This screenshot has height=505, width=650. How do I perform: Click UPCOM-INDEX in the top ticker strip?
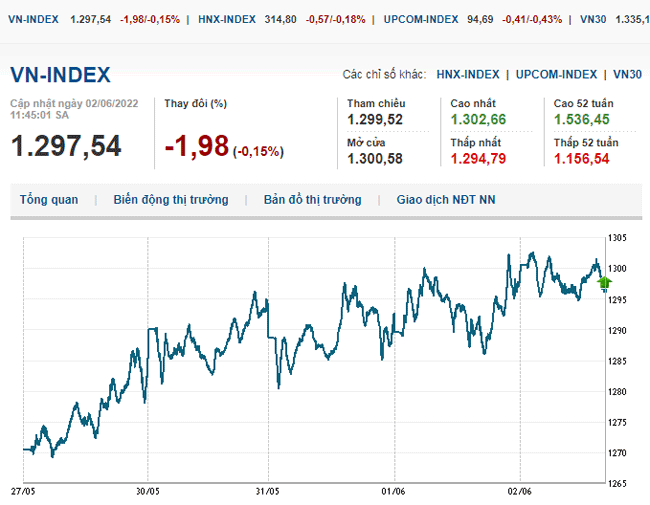(x=421, y=19)
